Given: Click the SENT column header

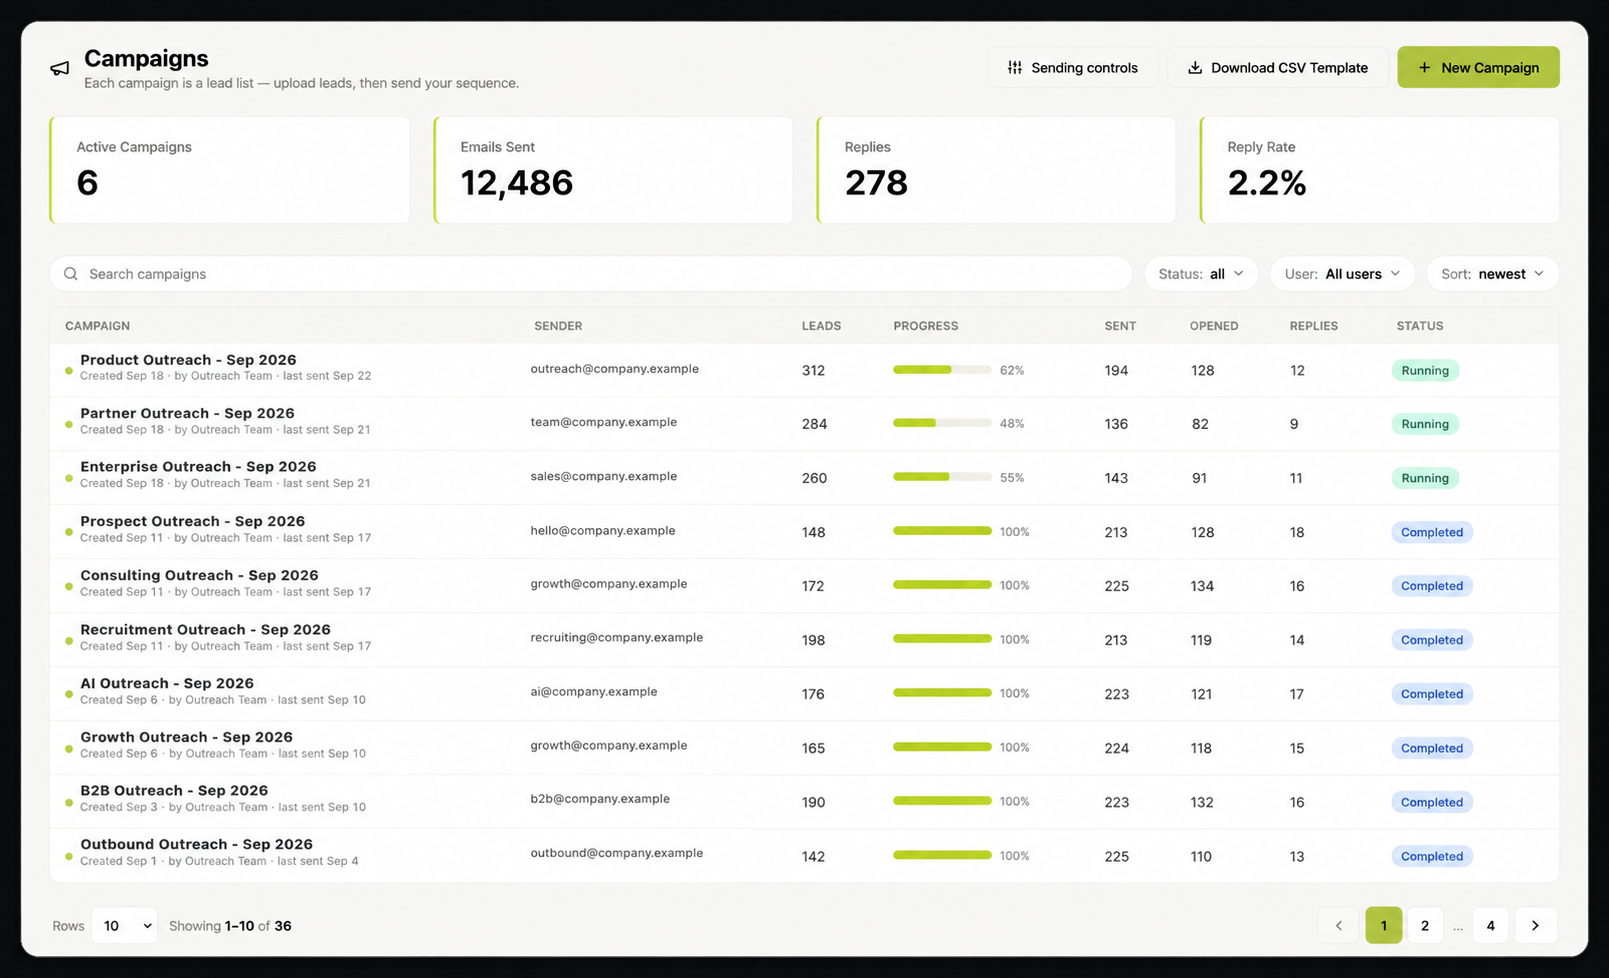Looking at the screenshot, I should click(1120, 326).
